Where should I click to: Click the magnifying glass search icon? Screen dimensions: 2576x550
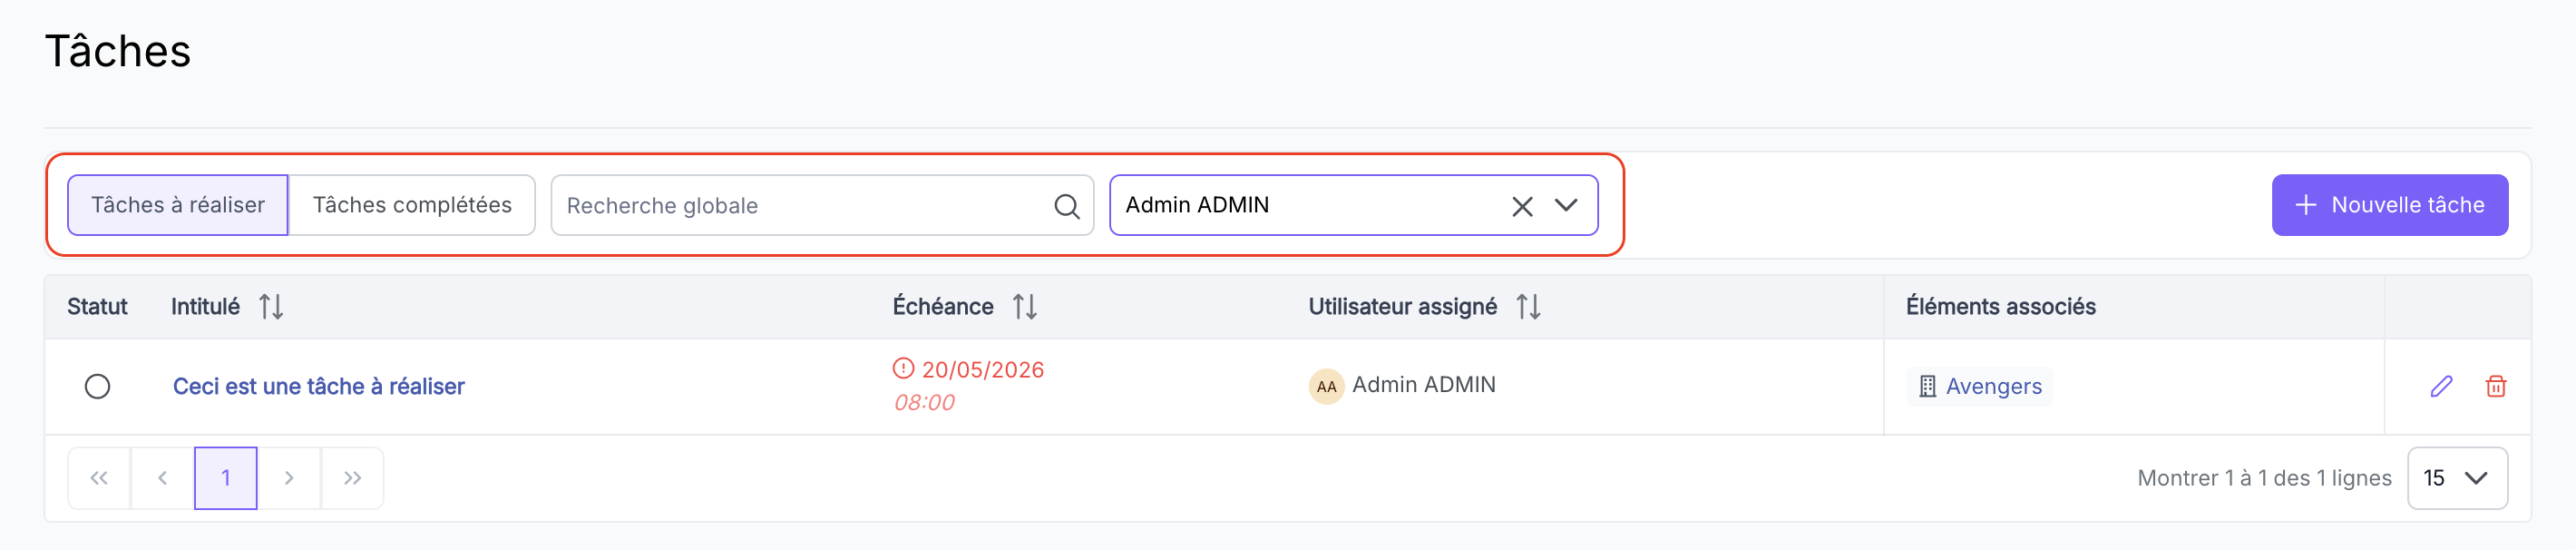(1067, 206)
